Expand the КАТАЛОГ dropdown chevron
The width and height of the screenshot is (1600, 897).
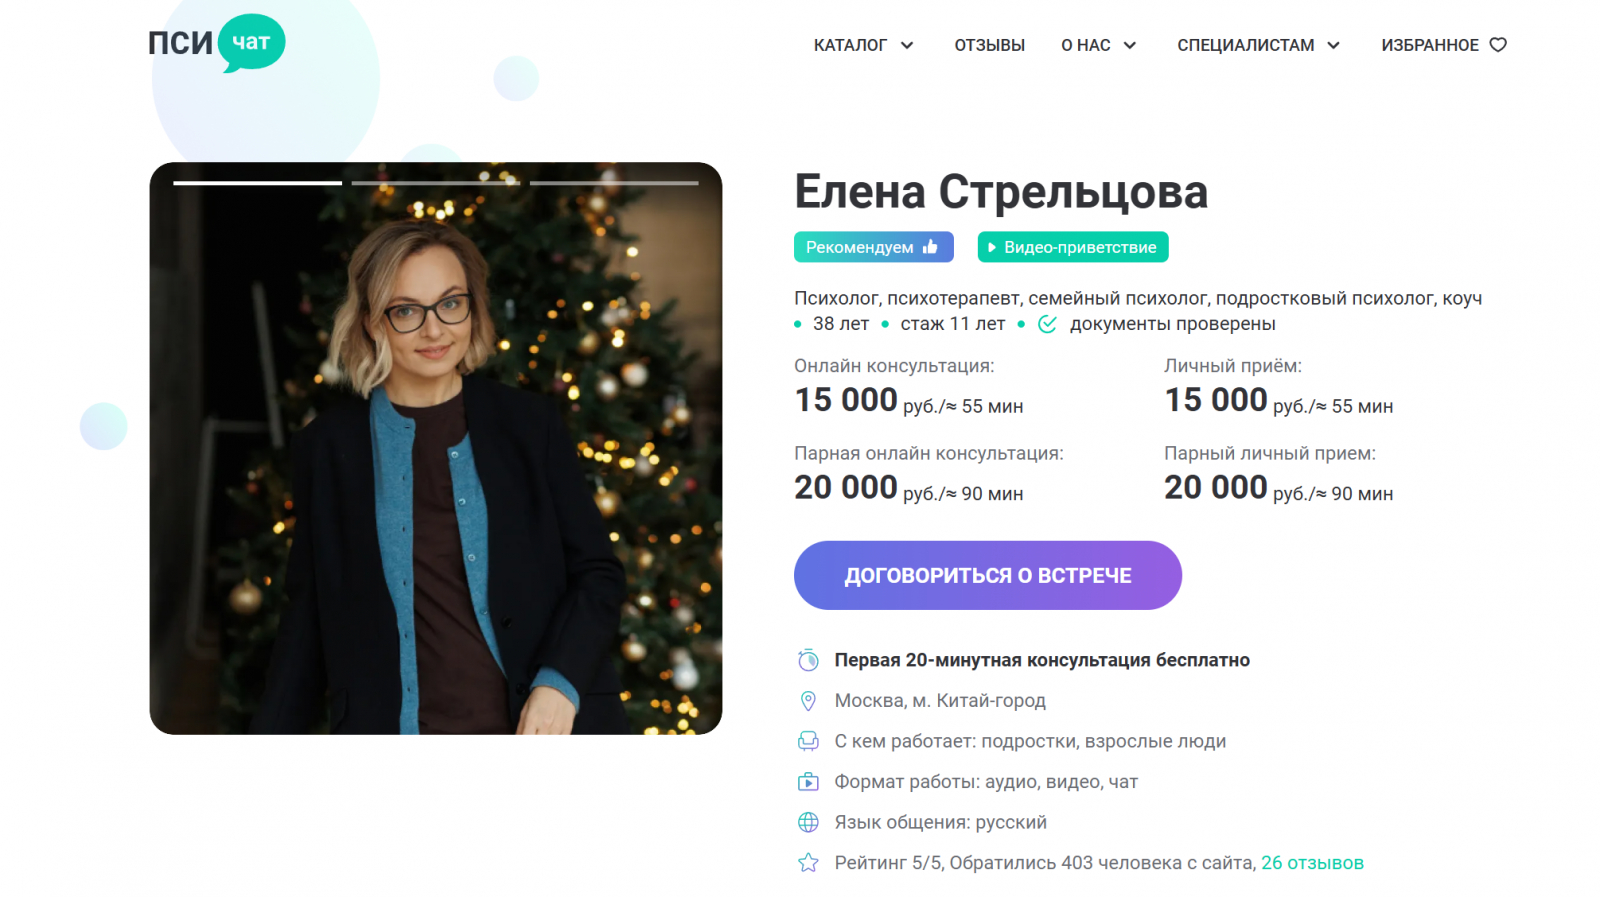pos(907,45)
